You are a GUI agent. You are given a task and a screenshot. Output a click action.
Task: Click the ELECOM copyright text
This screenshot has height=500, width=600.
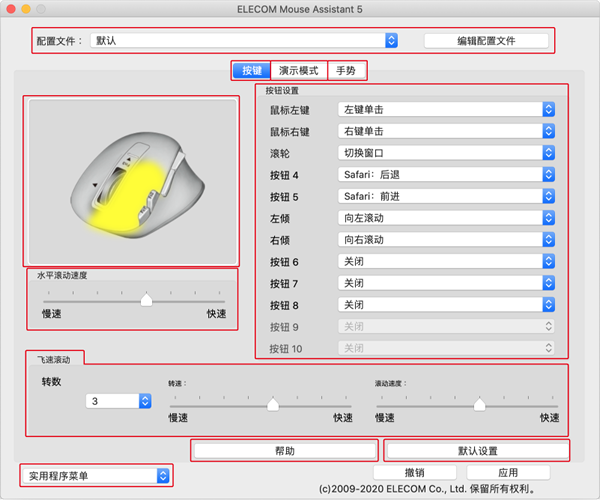[427, 489]
